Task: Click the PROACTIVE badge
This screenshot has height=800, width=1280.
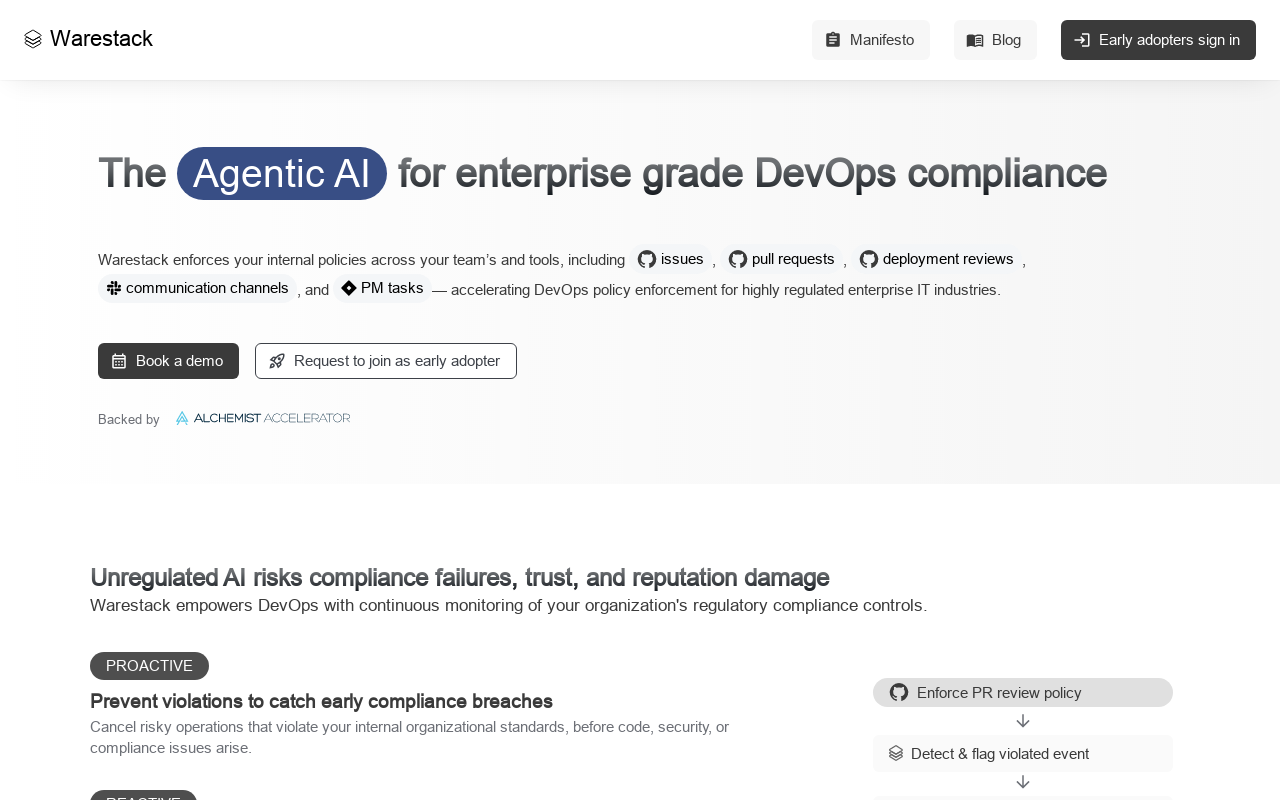Action: (149, 666)
